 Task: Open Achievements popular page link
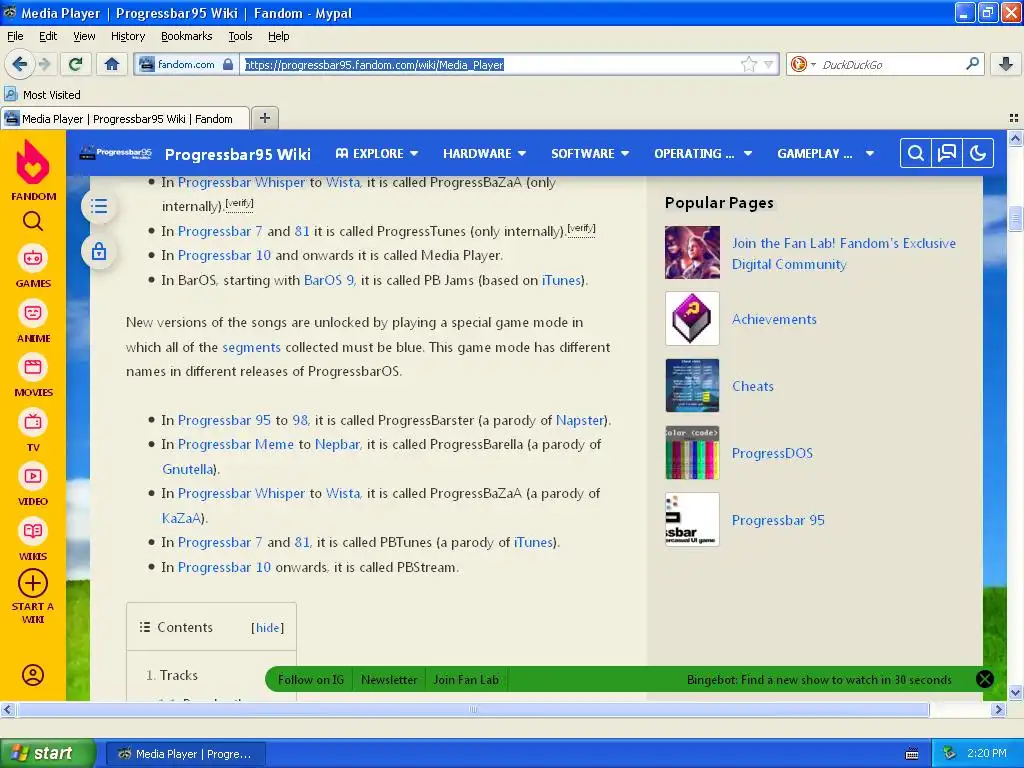[774, 319]
